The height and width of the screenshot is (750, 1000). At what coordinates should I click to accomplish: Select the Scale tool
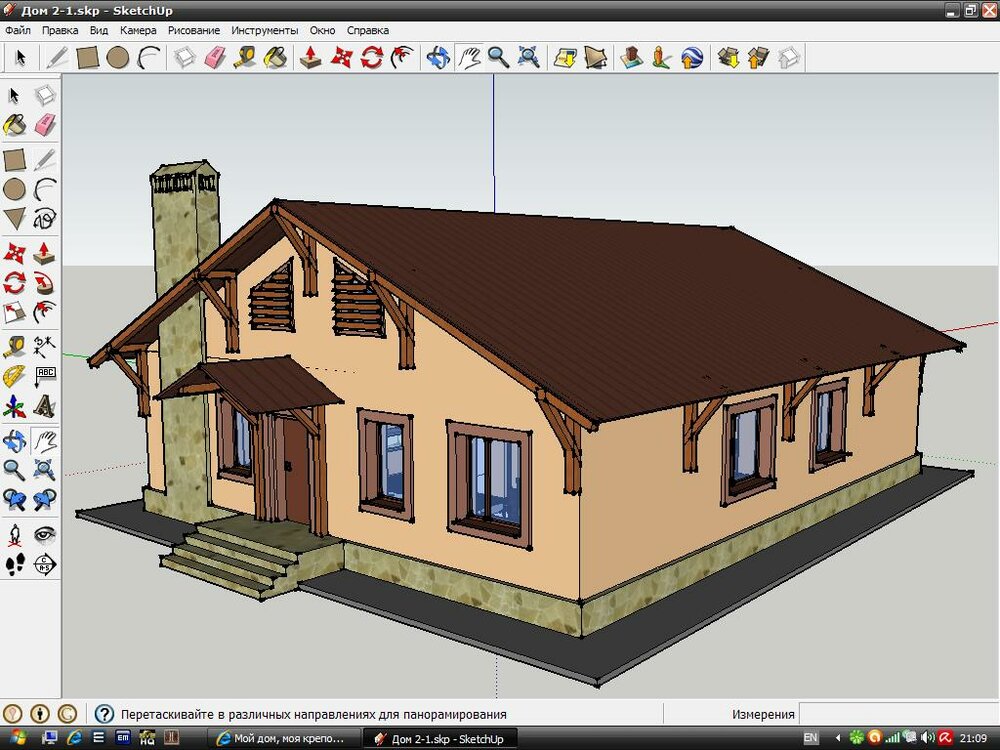[x=14, y=313]
